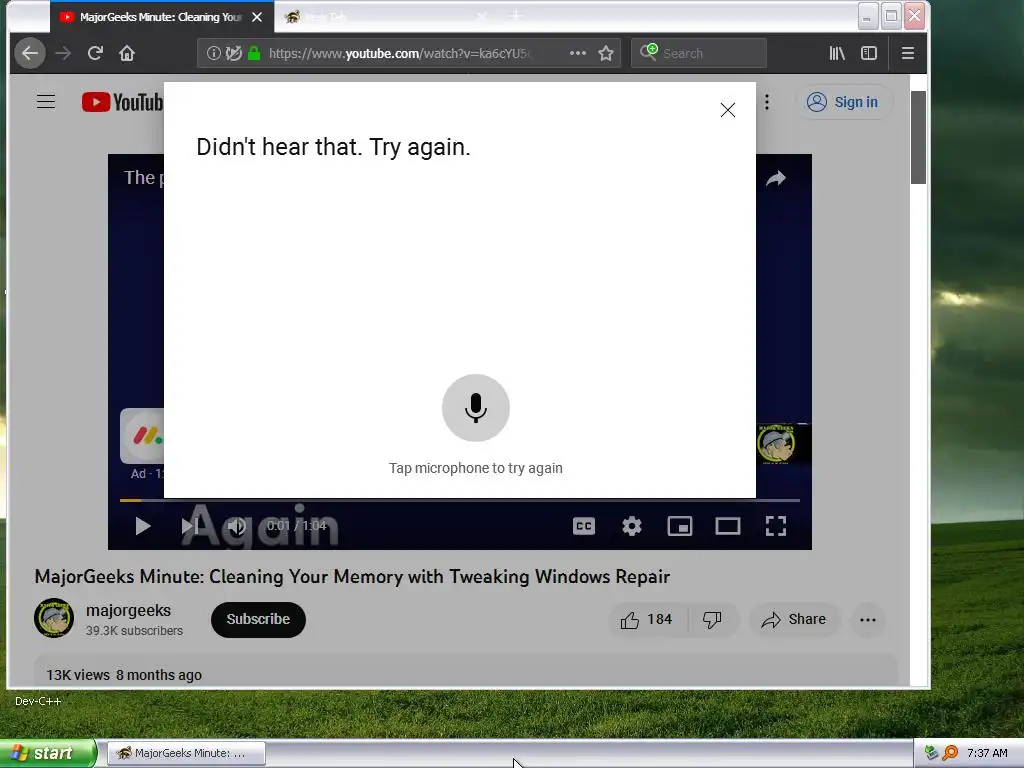Bookmark this page with the star
The width and height of the screenshot is (1024, 768).
coord(606,54)
